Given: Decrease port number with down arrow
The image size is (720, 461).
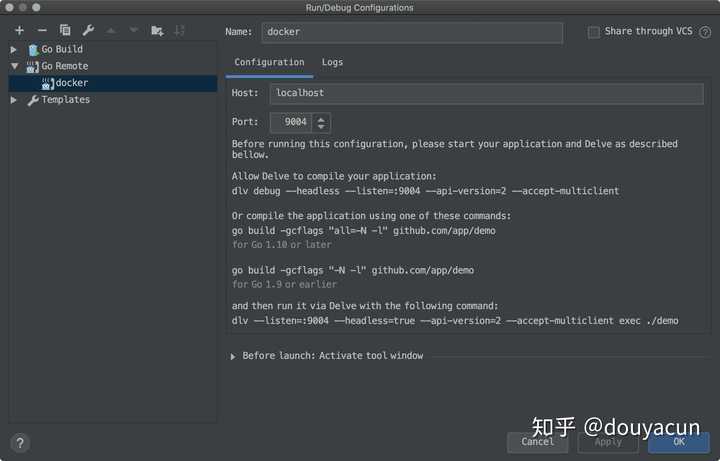Looking at the screenshot, I should pyautogui.click(x=321, y=126).
